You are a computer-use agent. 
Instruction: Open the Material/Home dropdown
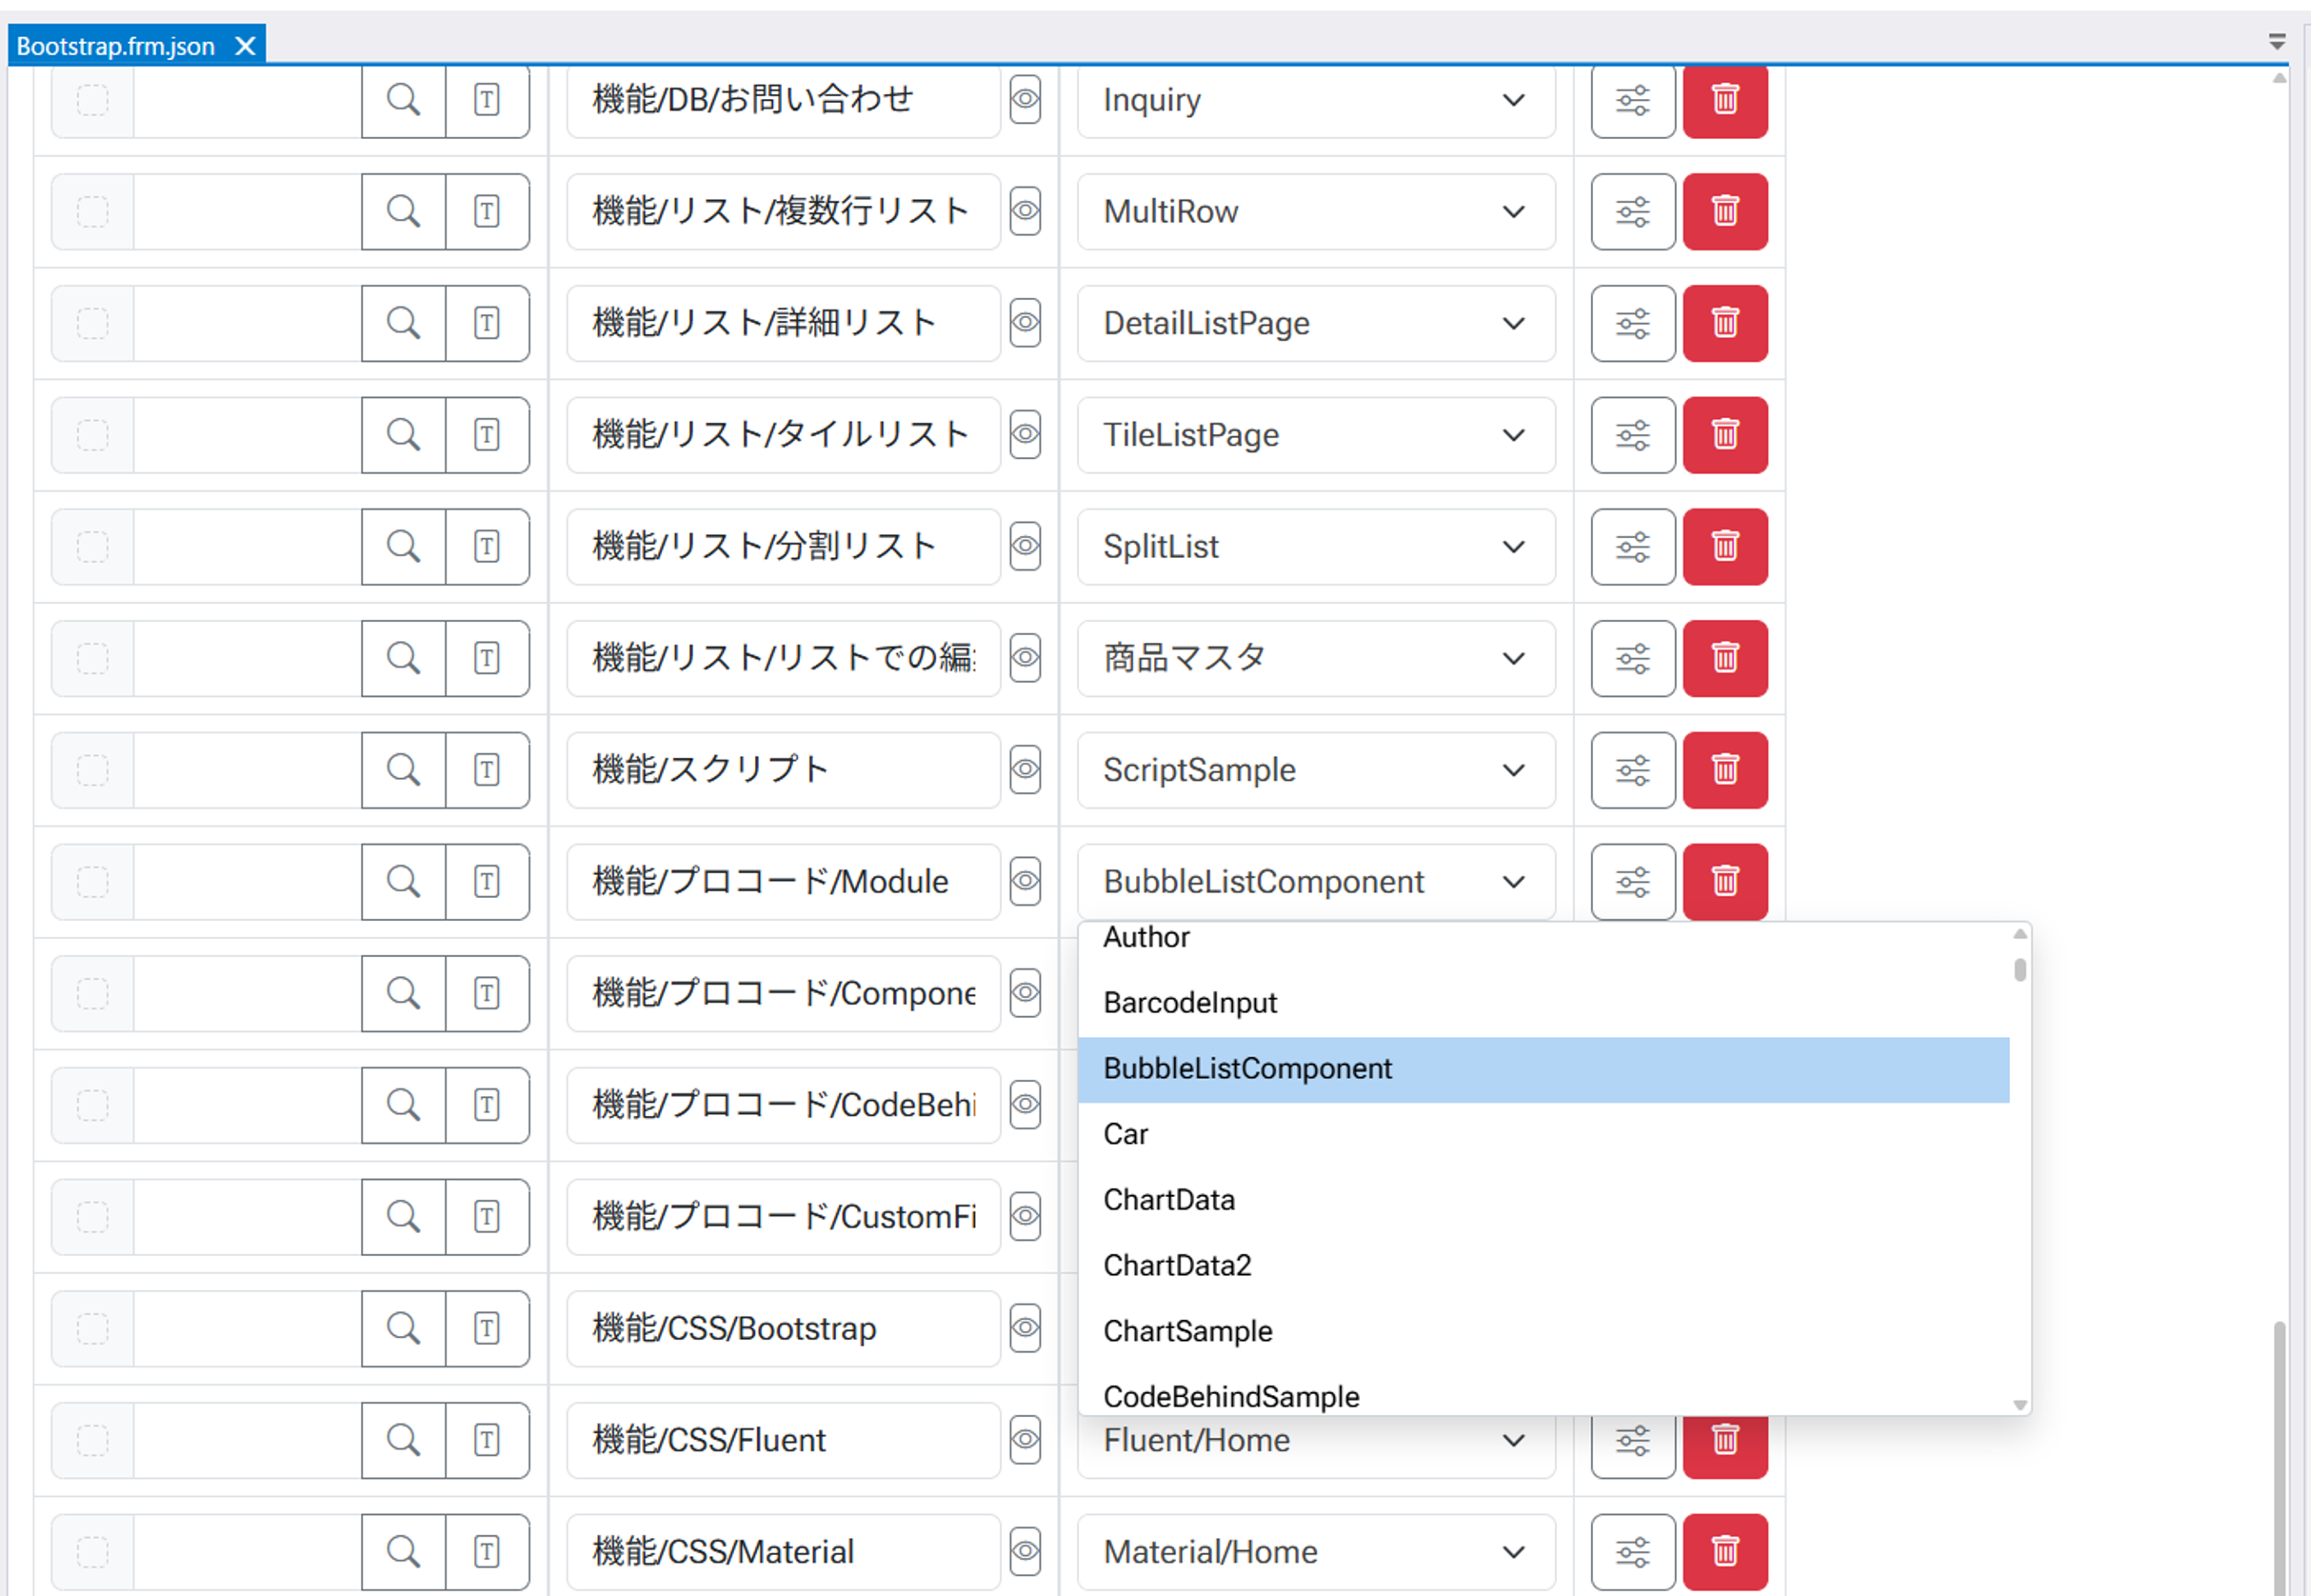1315,1551
